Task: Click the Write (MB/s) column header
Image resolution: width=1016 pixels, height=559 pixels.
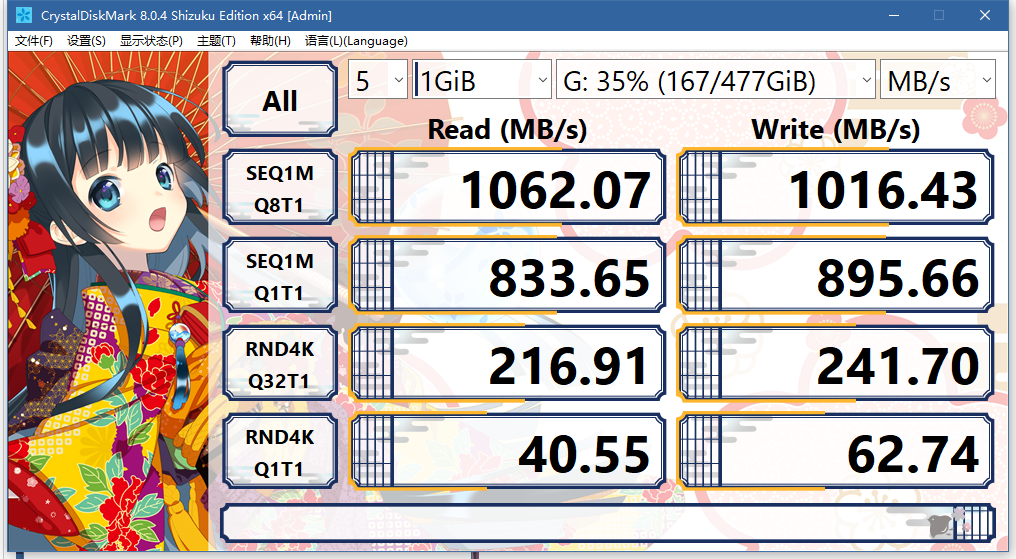Action: coord(835,130)
